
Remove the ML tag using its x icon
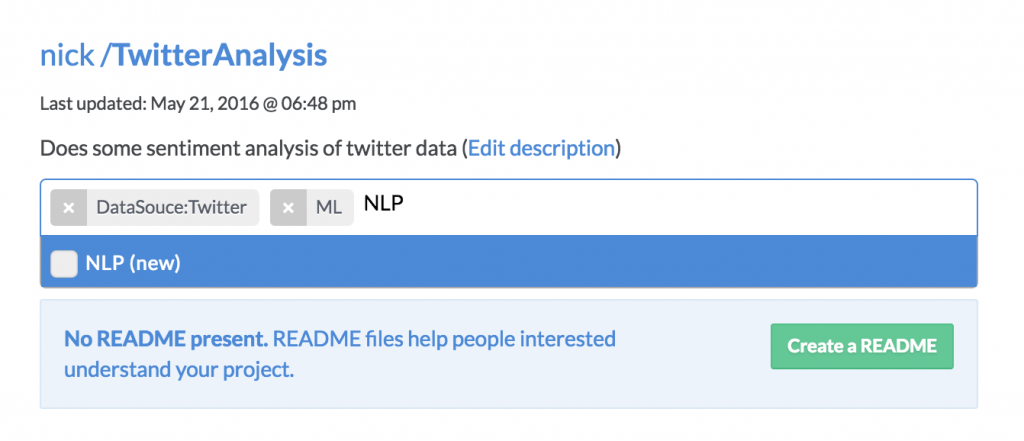point(288,208)
